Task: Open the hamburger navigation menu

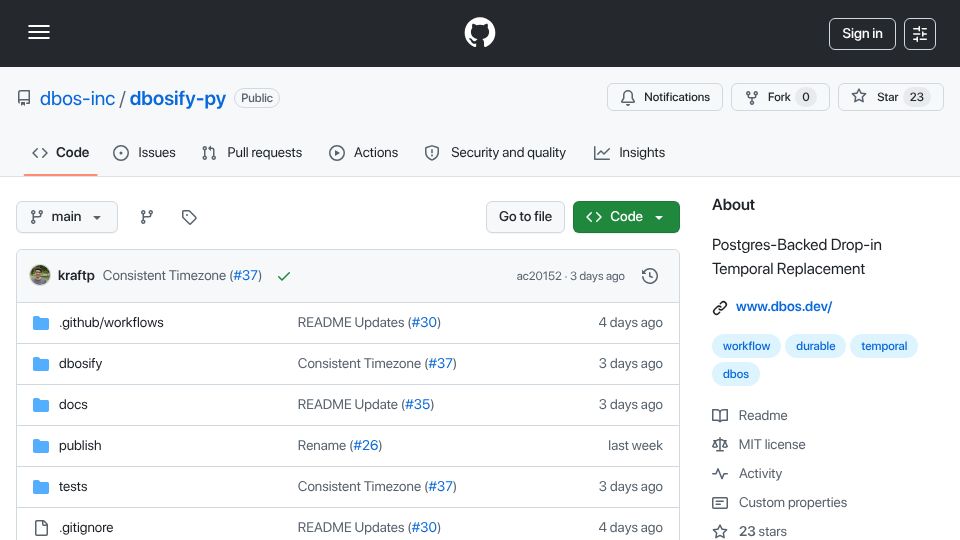Action: tap(39, 32)
